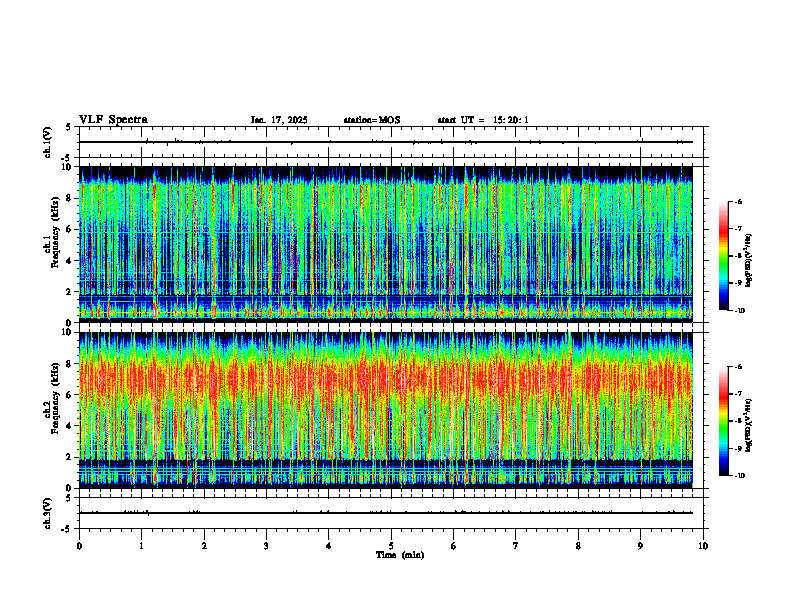Click the ch.3(V) waveform strip at bottom
The image size is (792, 612).
pos(393,513)
